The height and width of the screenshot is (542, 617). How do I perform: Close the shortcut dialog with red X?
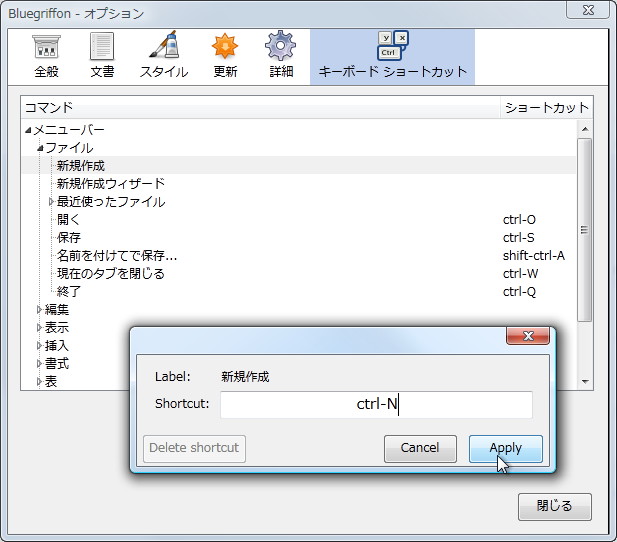pyautogui.click(x=528, y=336)
